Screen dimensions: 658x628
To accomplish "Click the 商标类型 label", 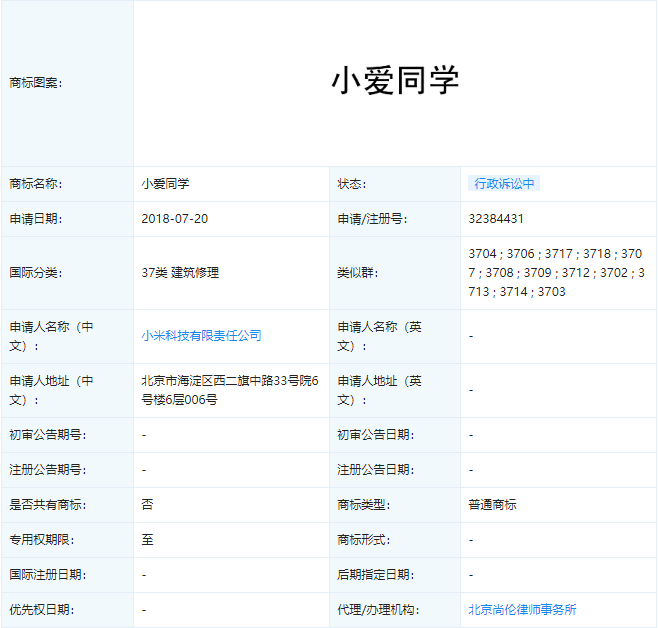I will (363, 505).
